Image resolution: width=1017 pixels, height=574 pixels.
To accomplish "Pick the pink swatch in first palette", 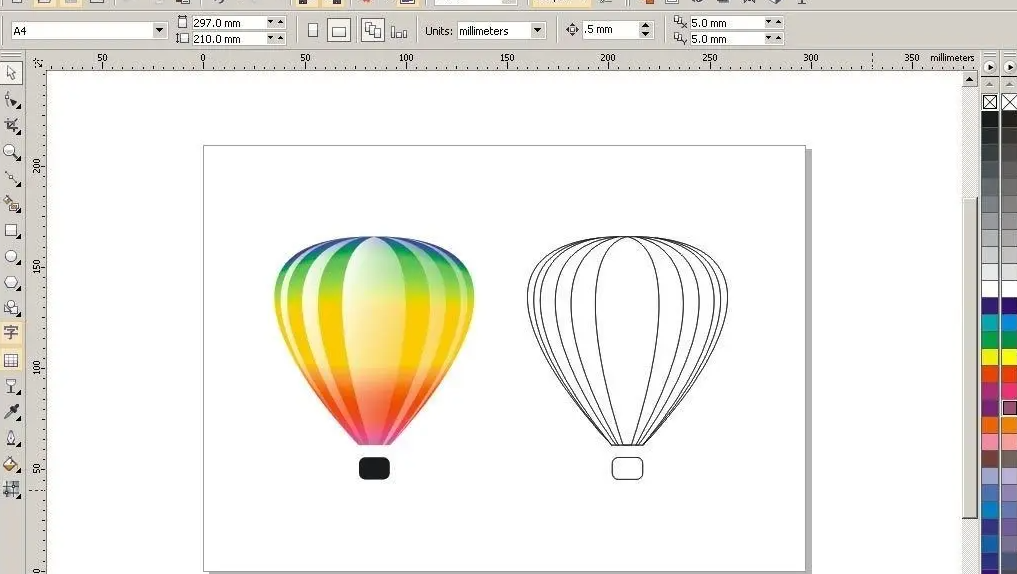I will (990, 442).
